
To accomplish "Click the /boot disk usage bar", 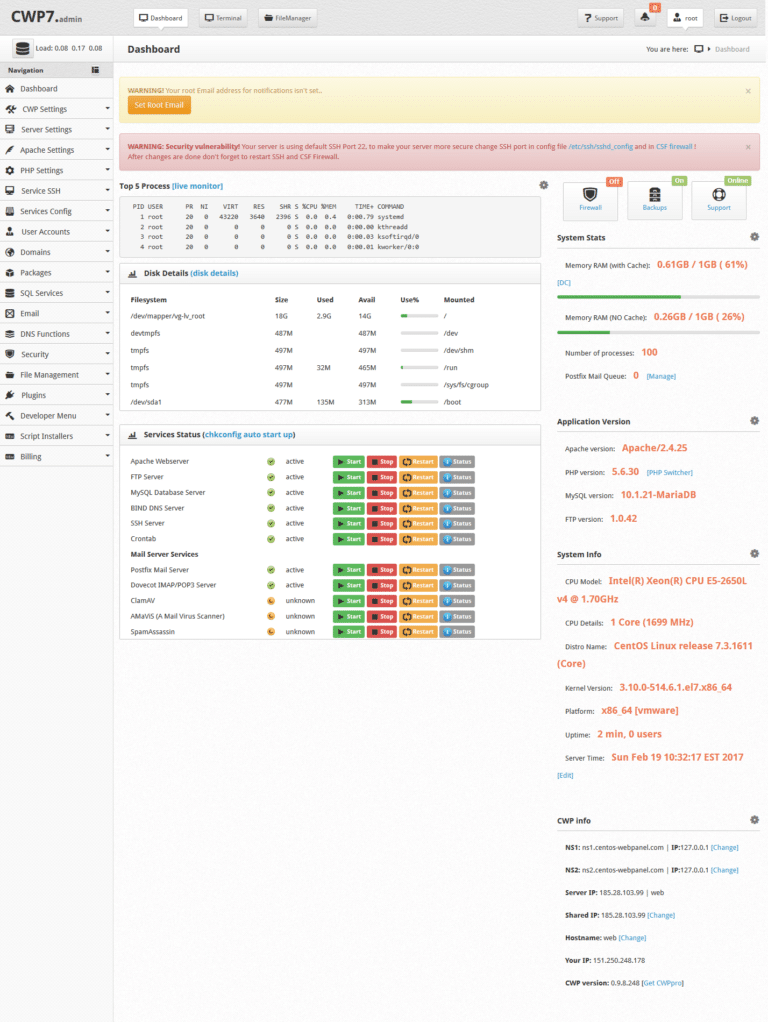I will pyautogui.click(x=419, y=402).
